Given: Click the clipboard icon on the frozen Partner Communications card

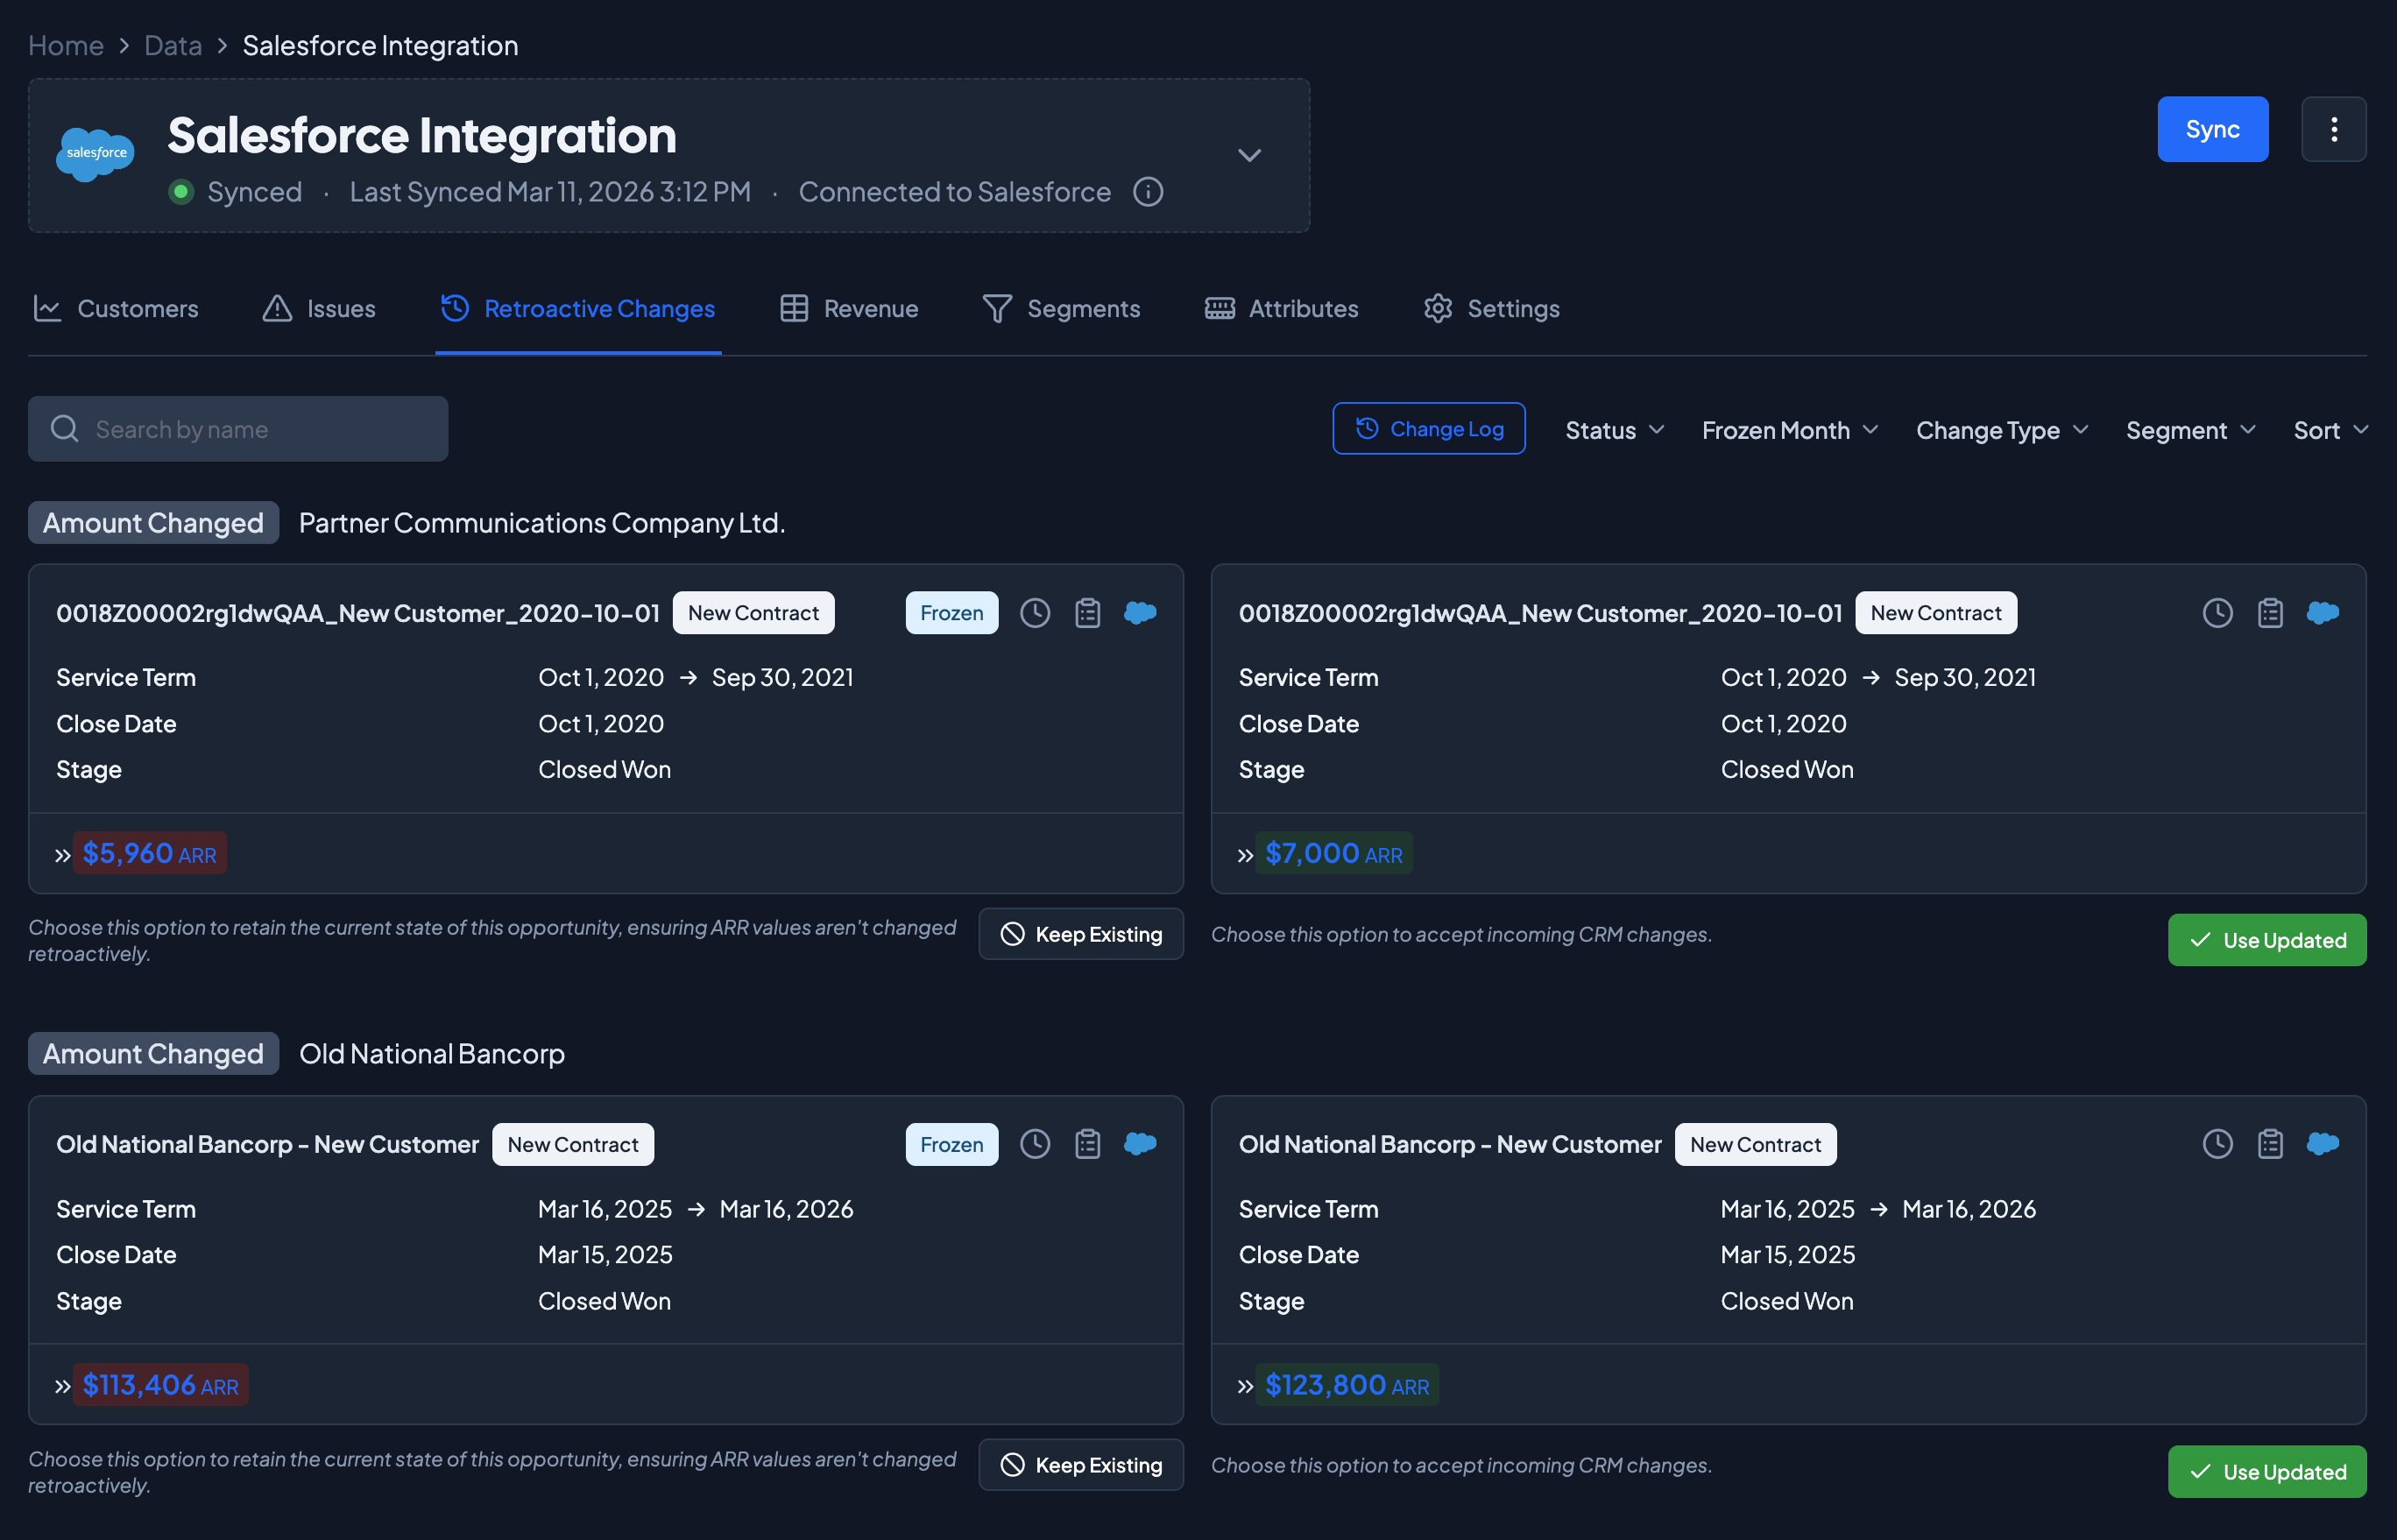Looking at the screenshot, I should [x=1087, y=613].
